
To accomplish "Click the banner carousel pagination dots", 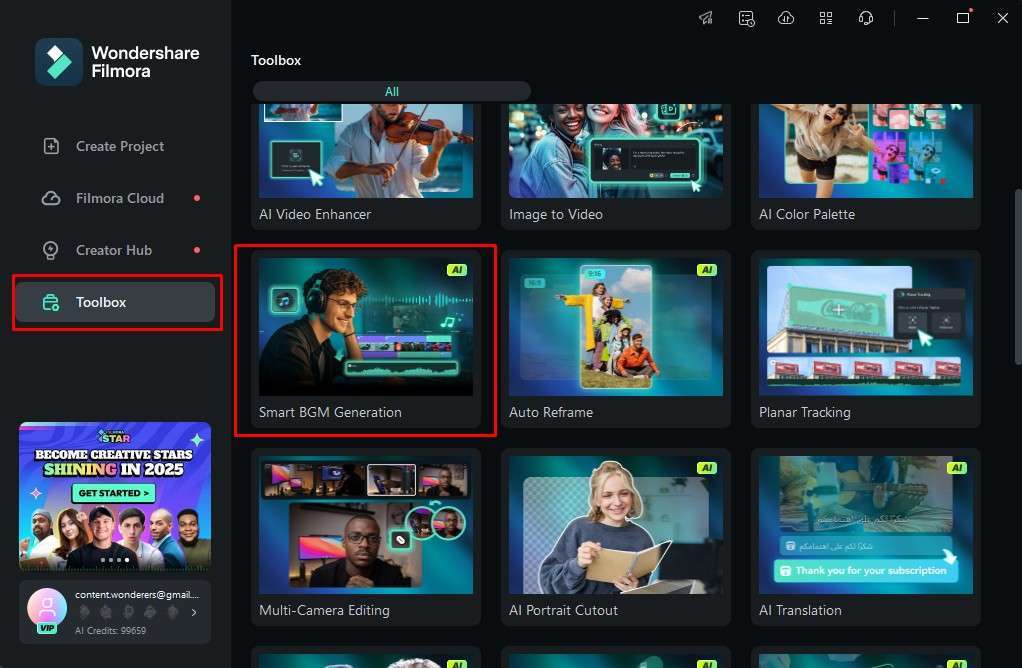I will pos(115,560).
